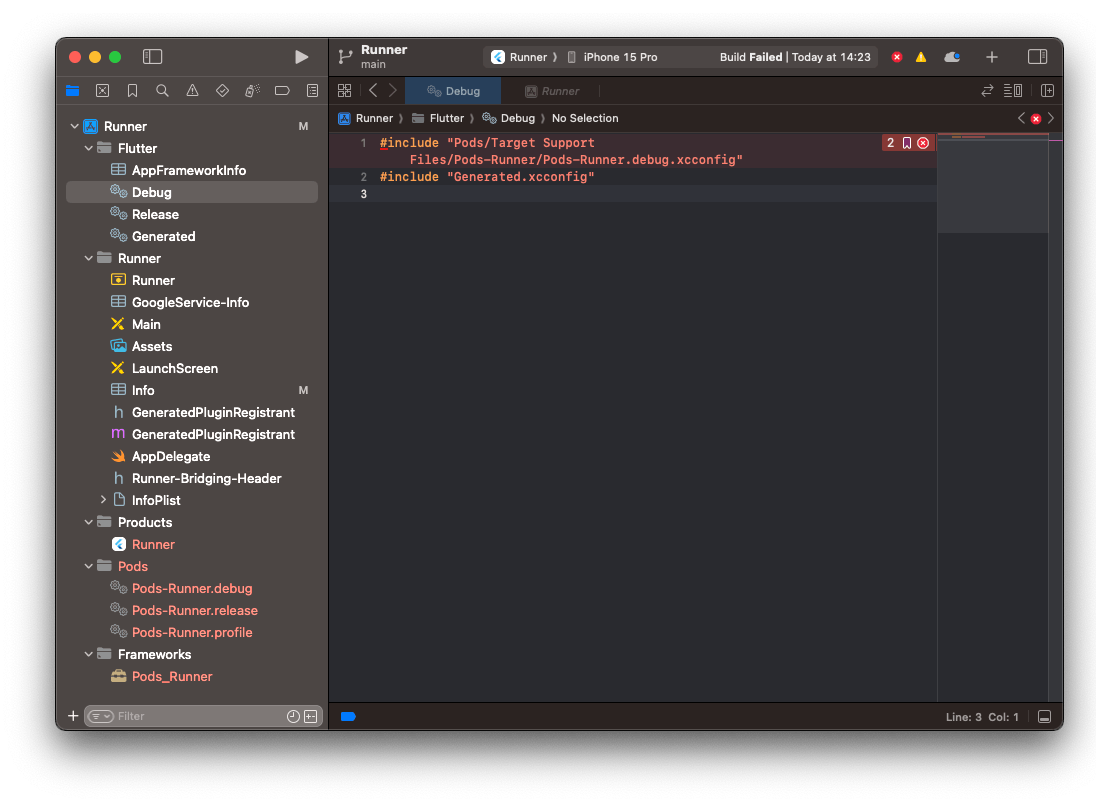This screenshot has height=804, width=1119.
Task: Adjust editor options lines icon
Action: [1013, 91]
